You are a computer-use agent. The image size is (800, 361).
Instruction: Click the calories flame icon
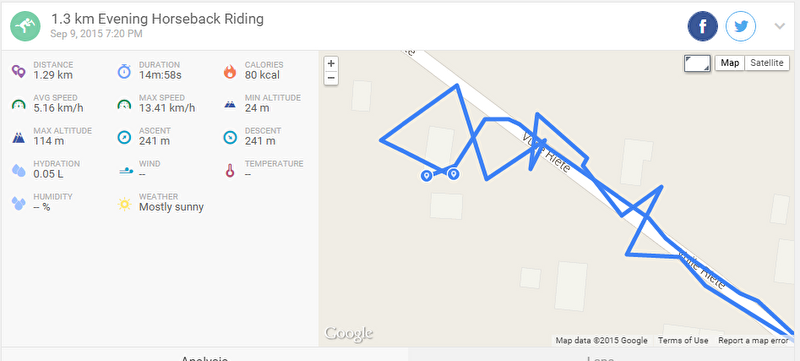click(230, 71)
